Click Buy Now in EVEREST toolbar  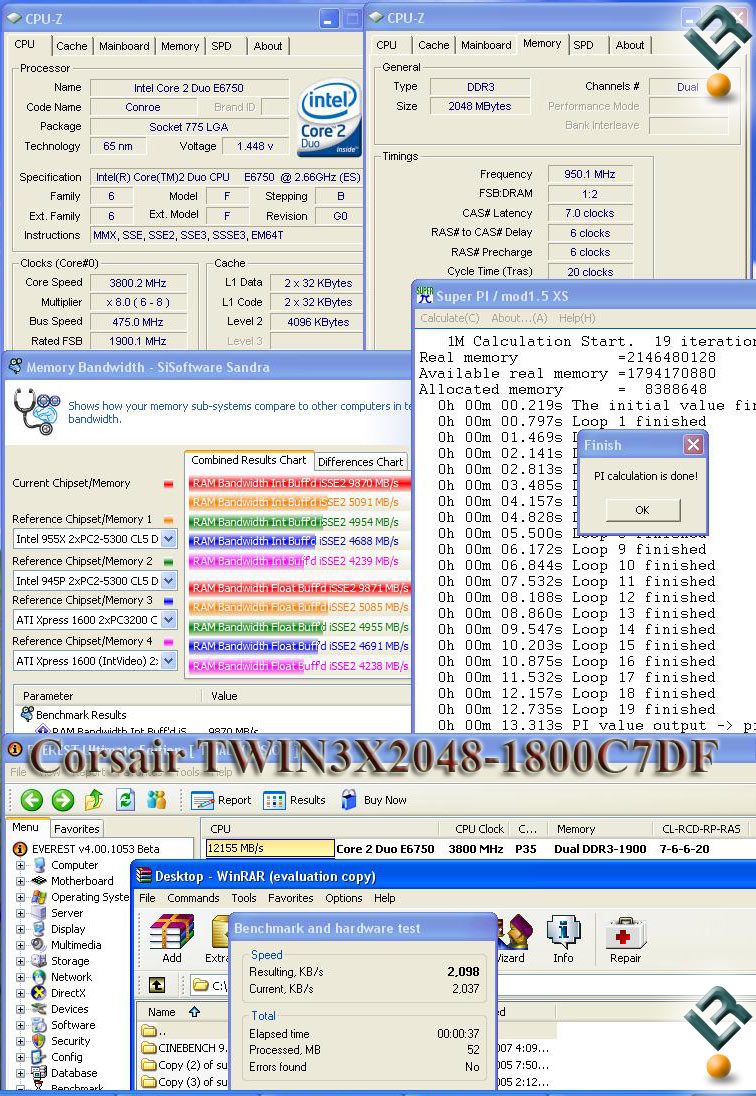373,800
